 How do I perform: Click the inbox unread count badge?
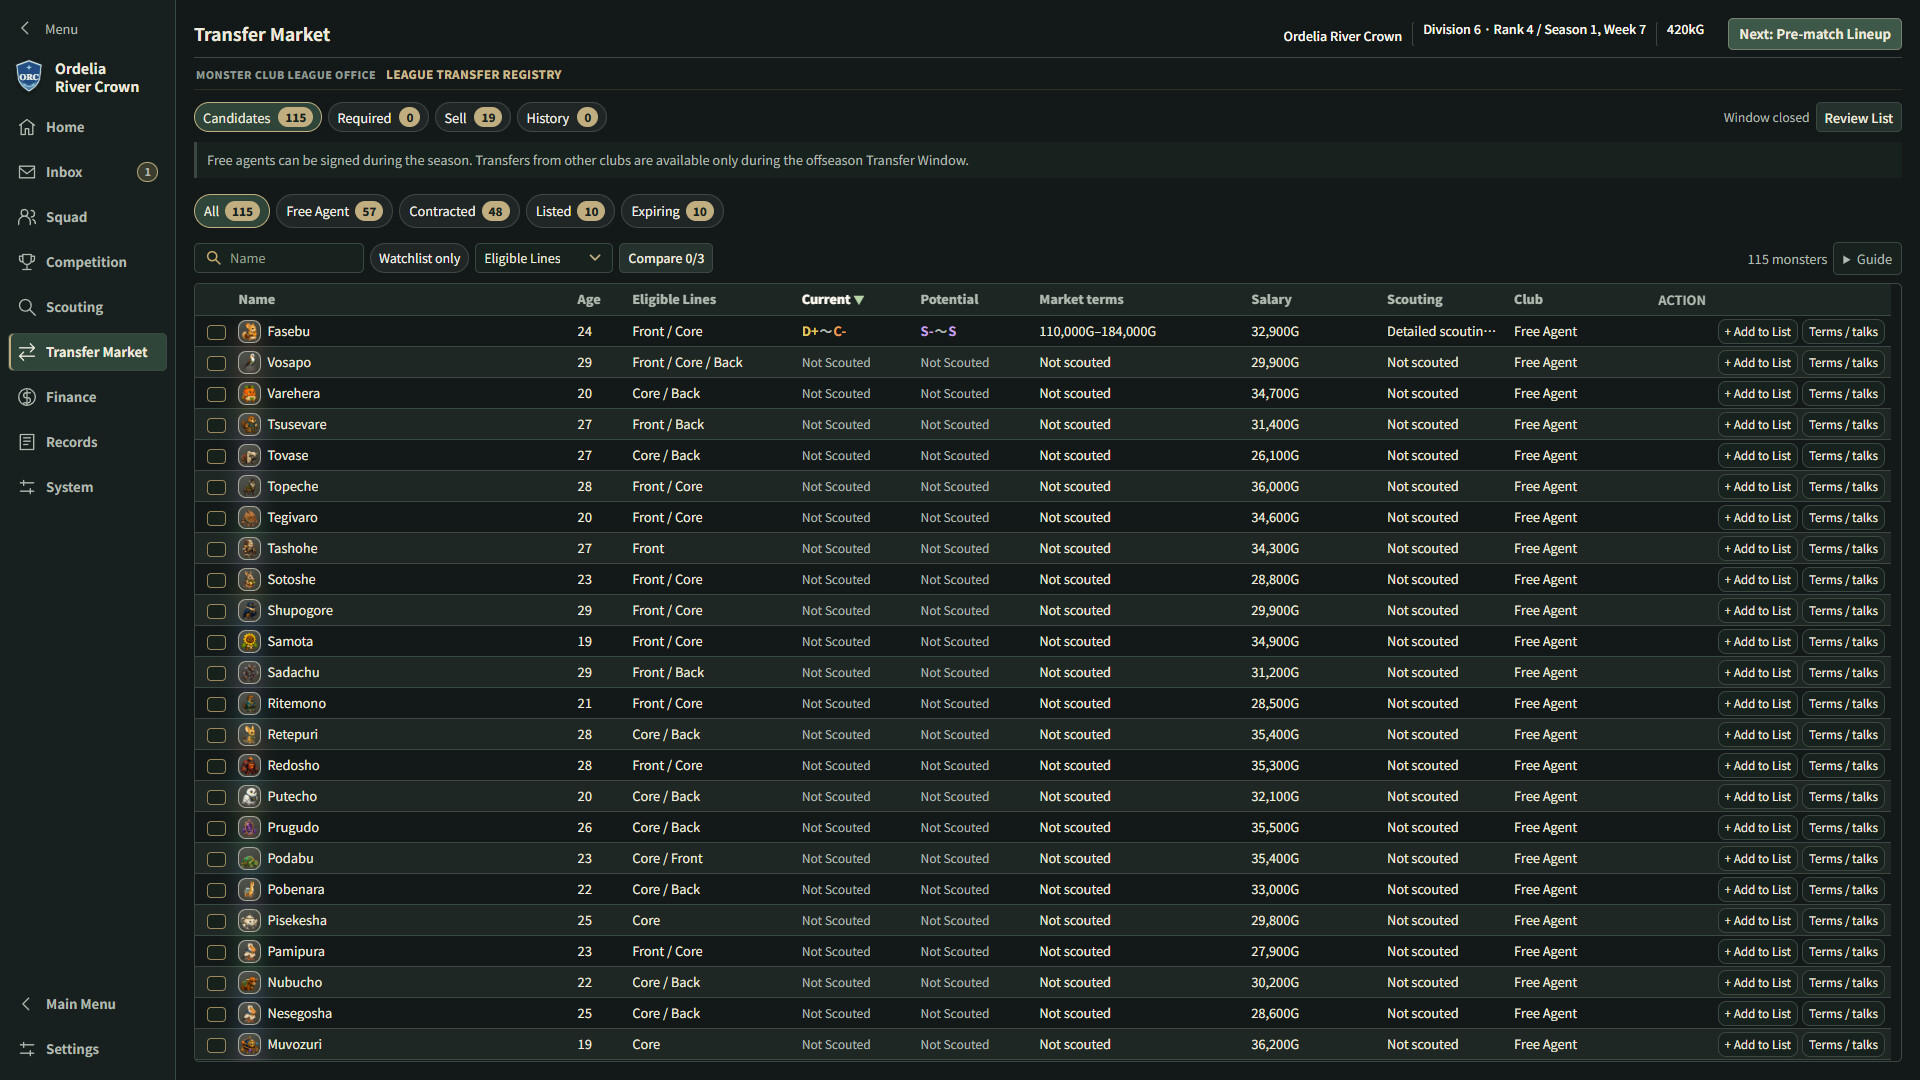tap(147, 172)
